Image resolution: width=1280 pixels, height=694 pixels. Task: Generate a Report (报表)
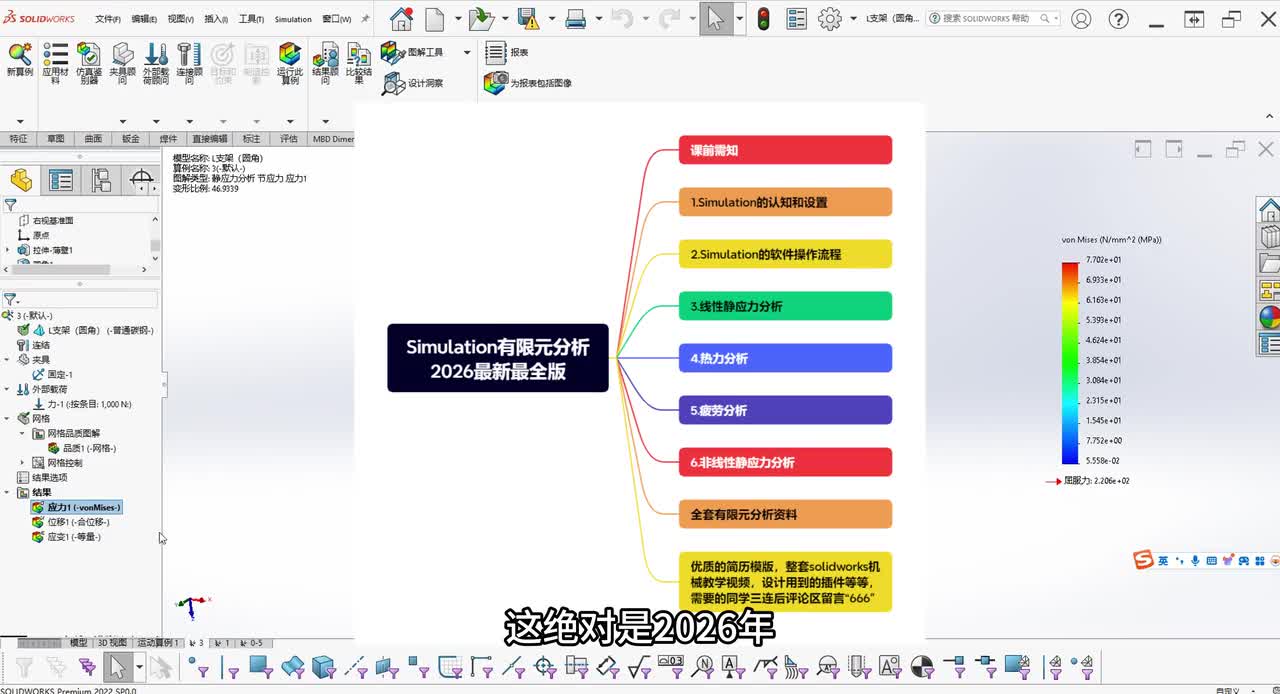tap(507, 52)
